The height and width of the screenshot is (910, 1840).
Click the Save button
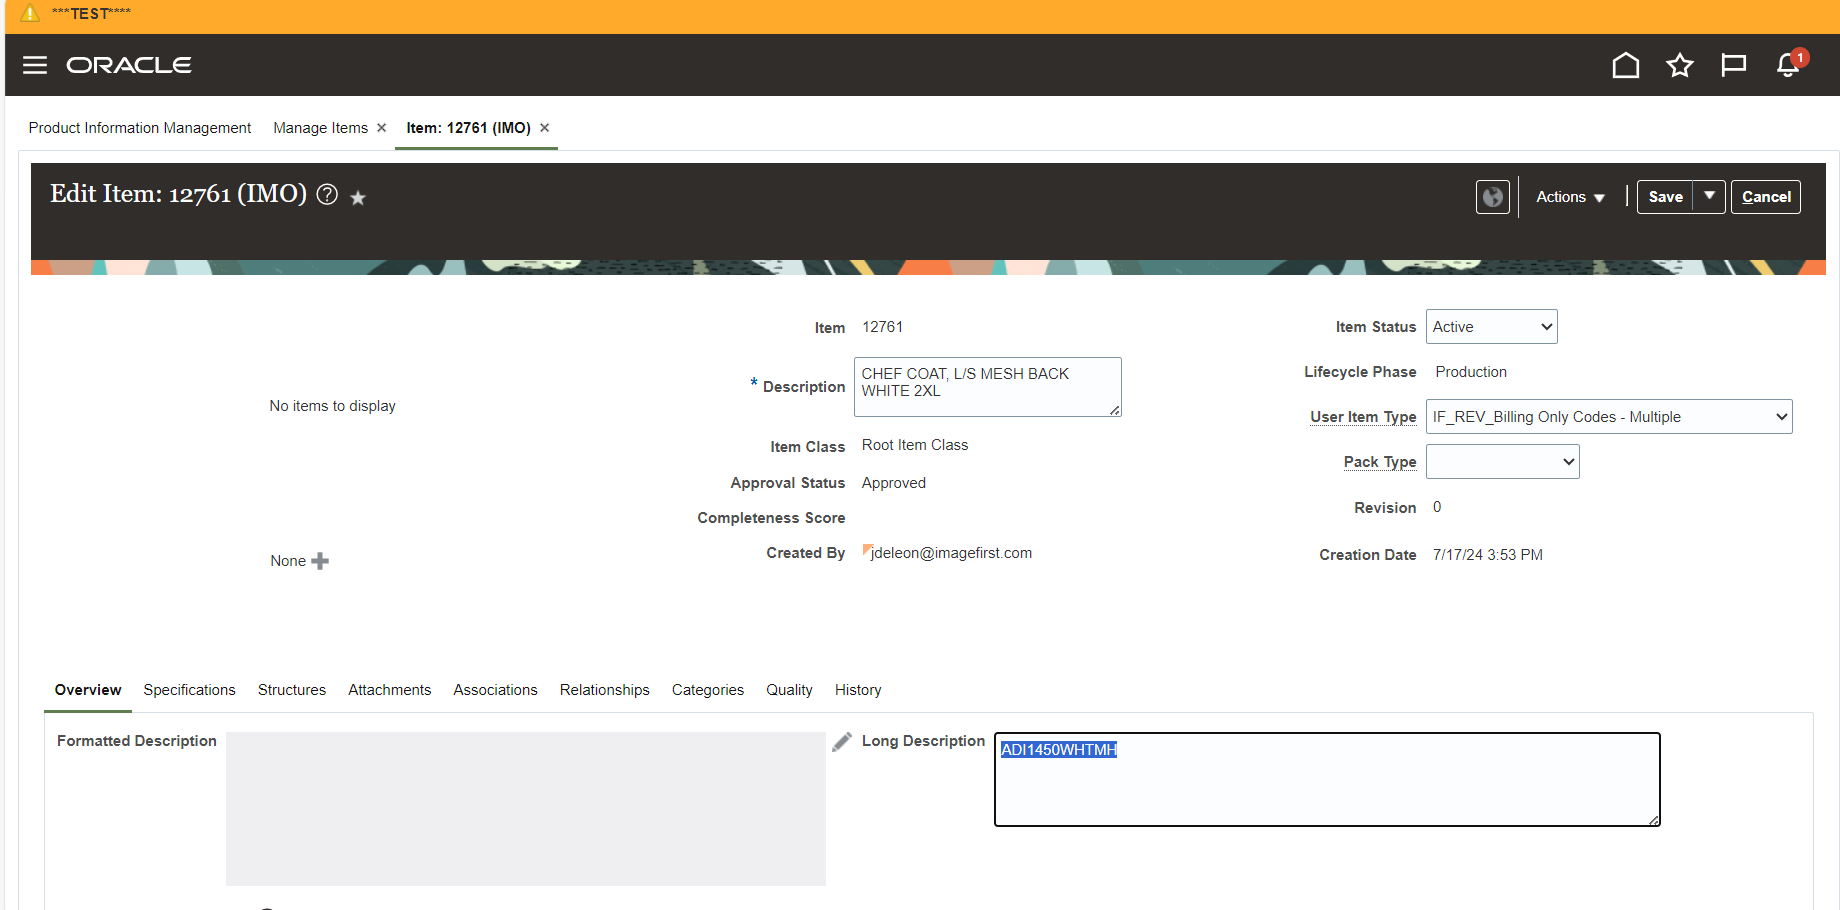pos(1664,197)
